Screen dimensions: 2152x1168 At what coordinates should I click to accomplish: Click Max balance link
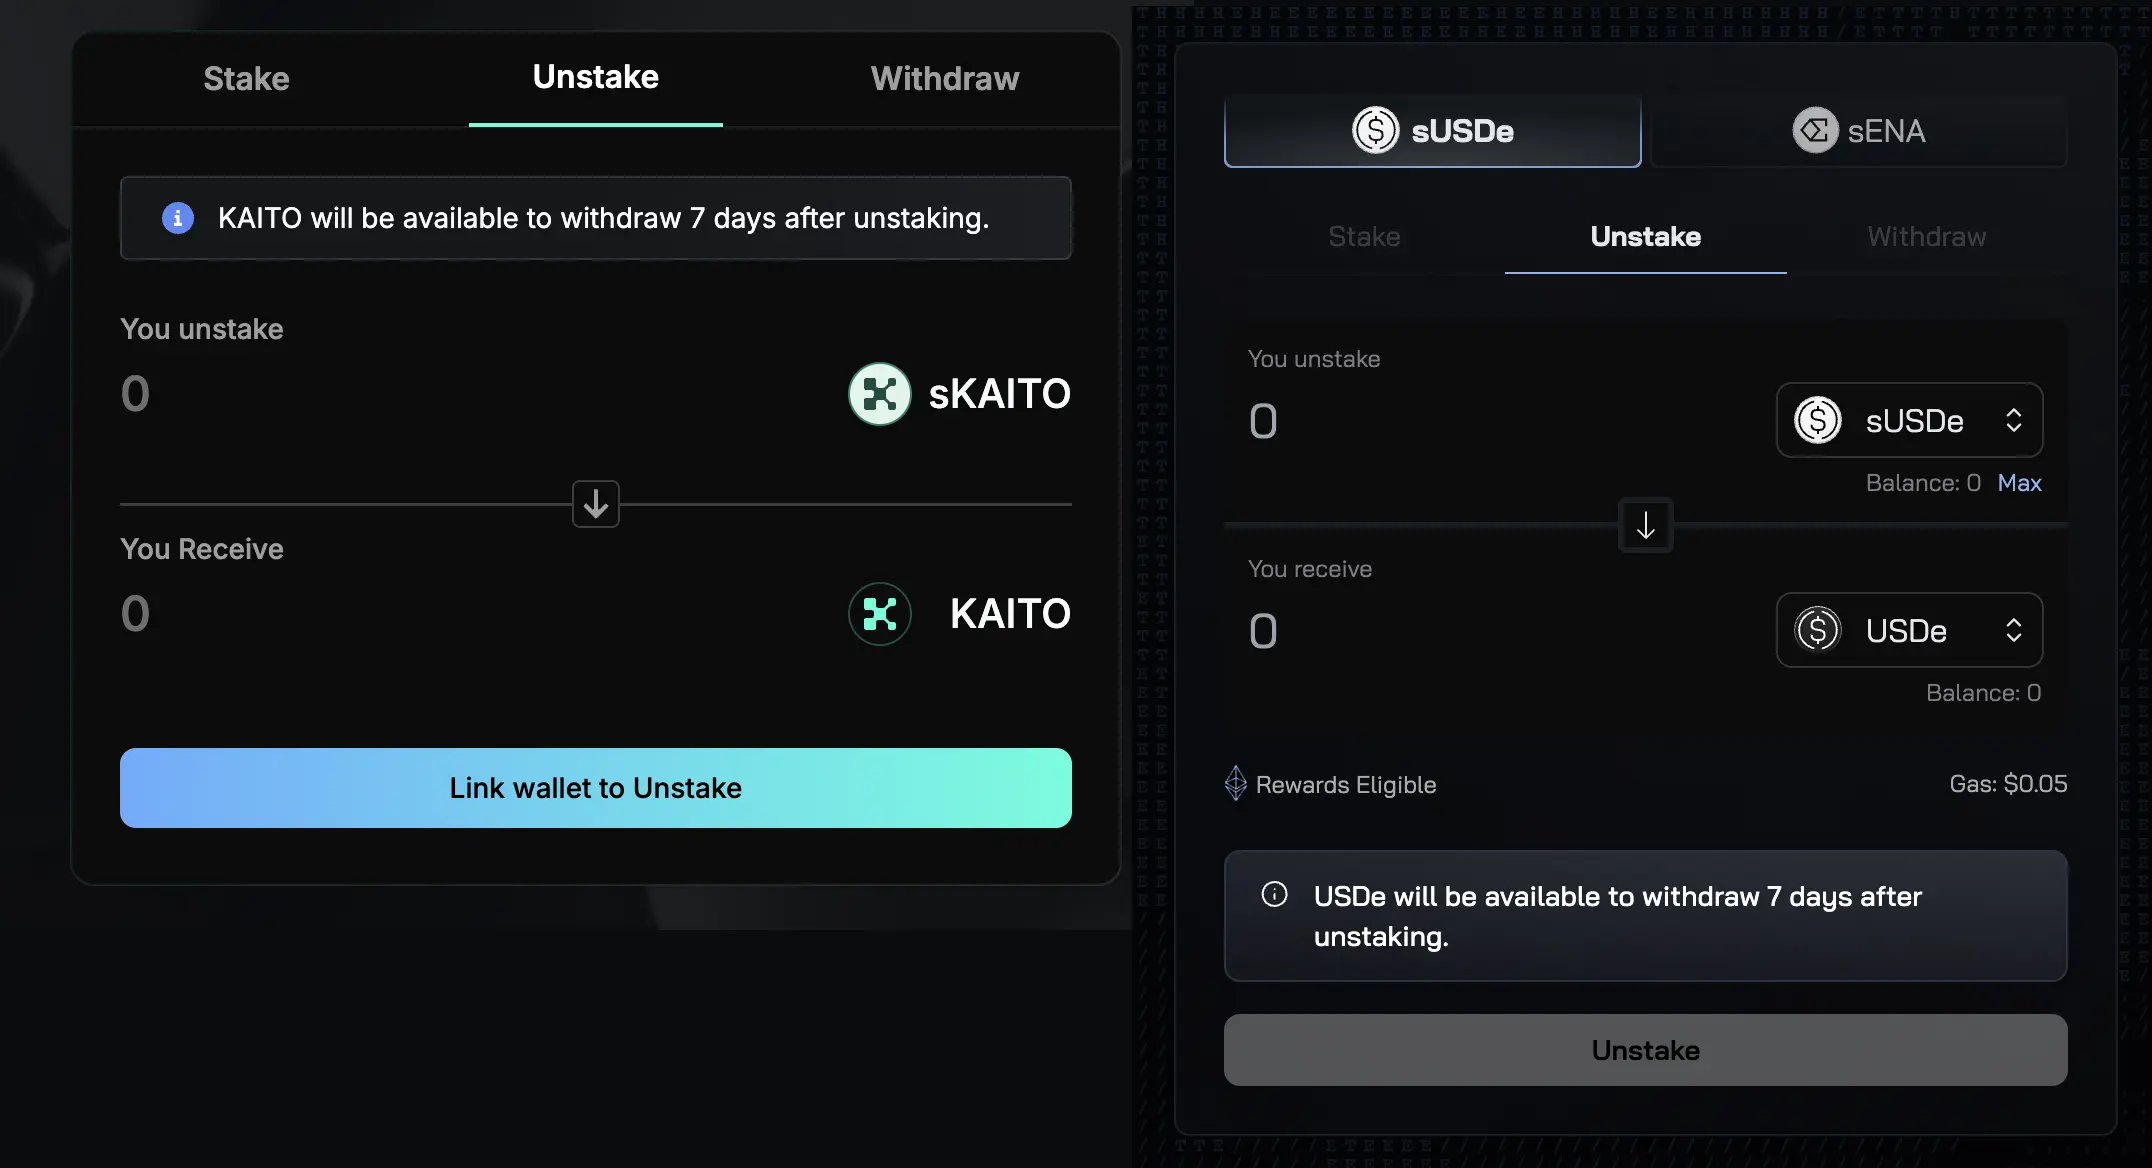pyautogui.click(x=2019, y=483)
